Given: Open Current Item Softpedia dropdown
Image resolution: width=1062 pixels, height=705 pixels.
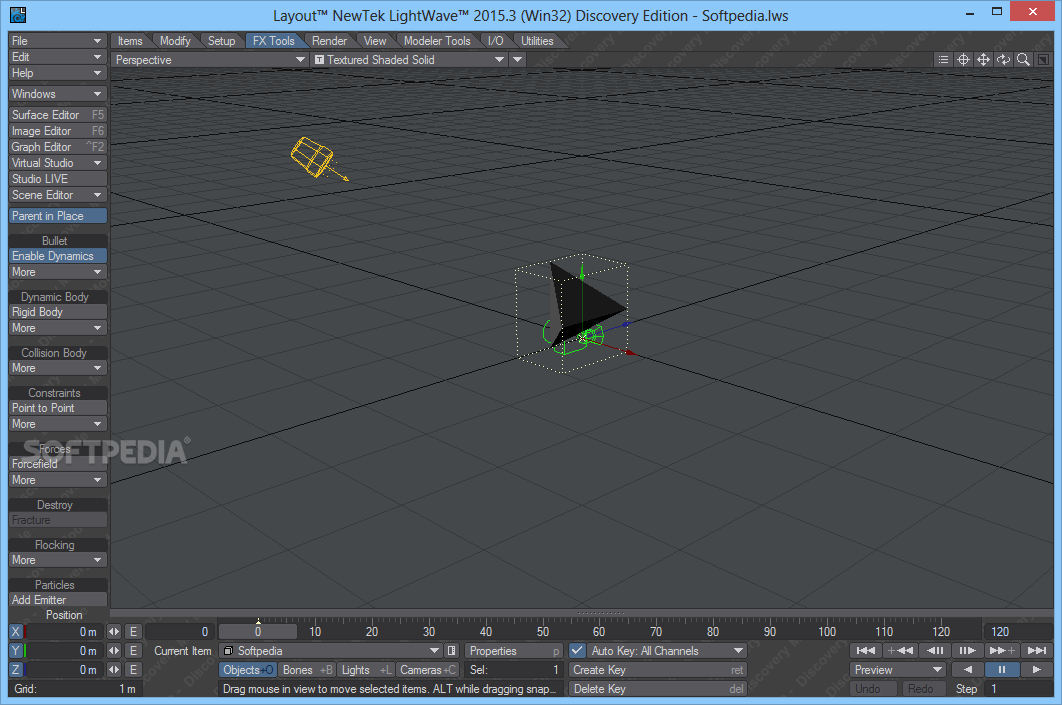Looking at the screenshot, I should click(331, 650).
